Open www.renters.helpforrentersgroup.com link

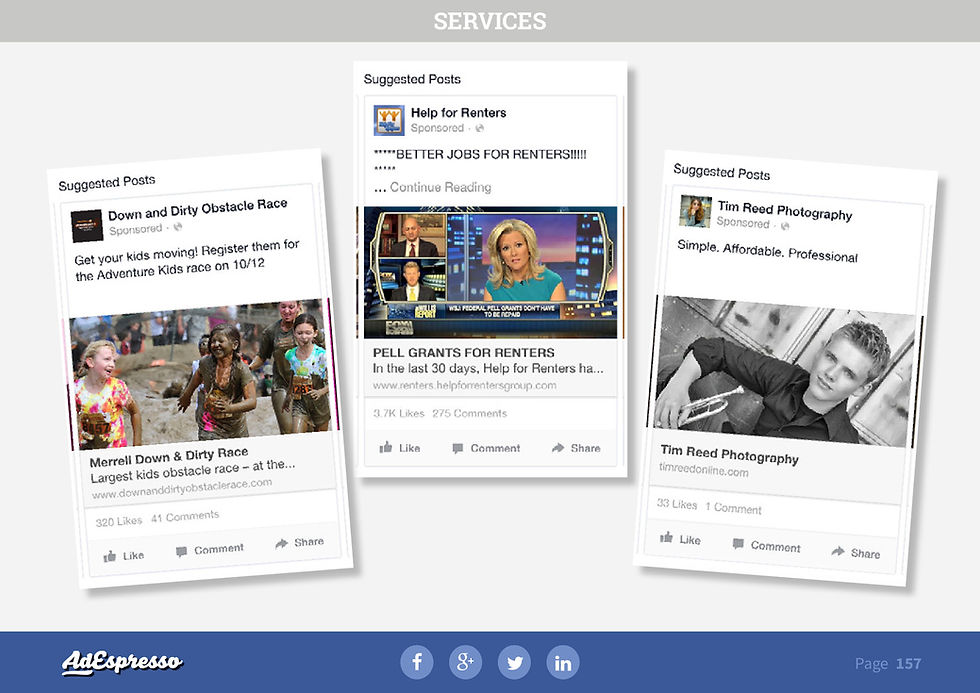(x=464, y=386)
